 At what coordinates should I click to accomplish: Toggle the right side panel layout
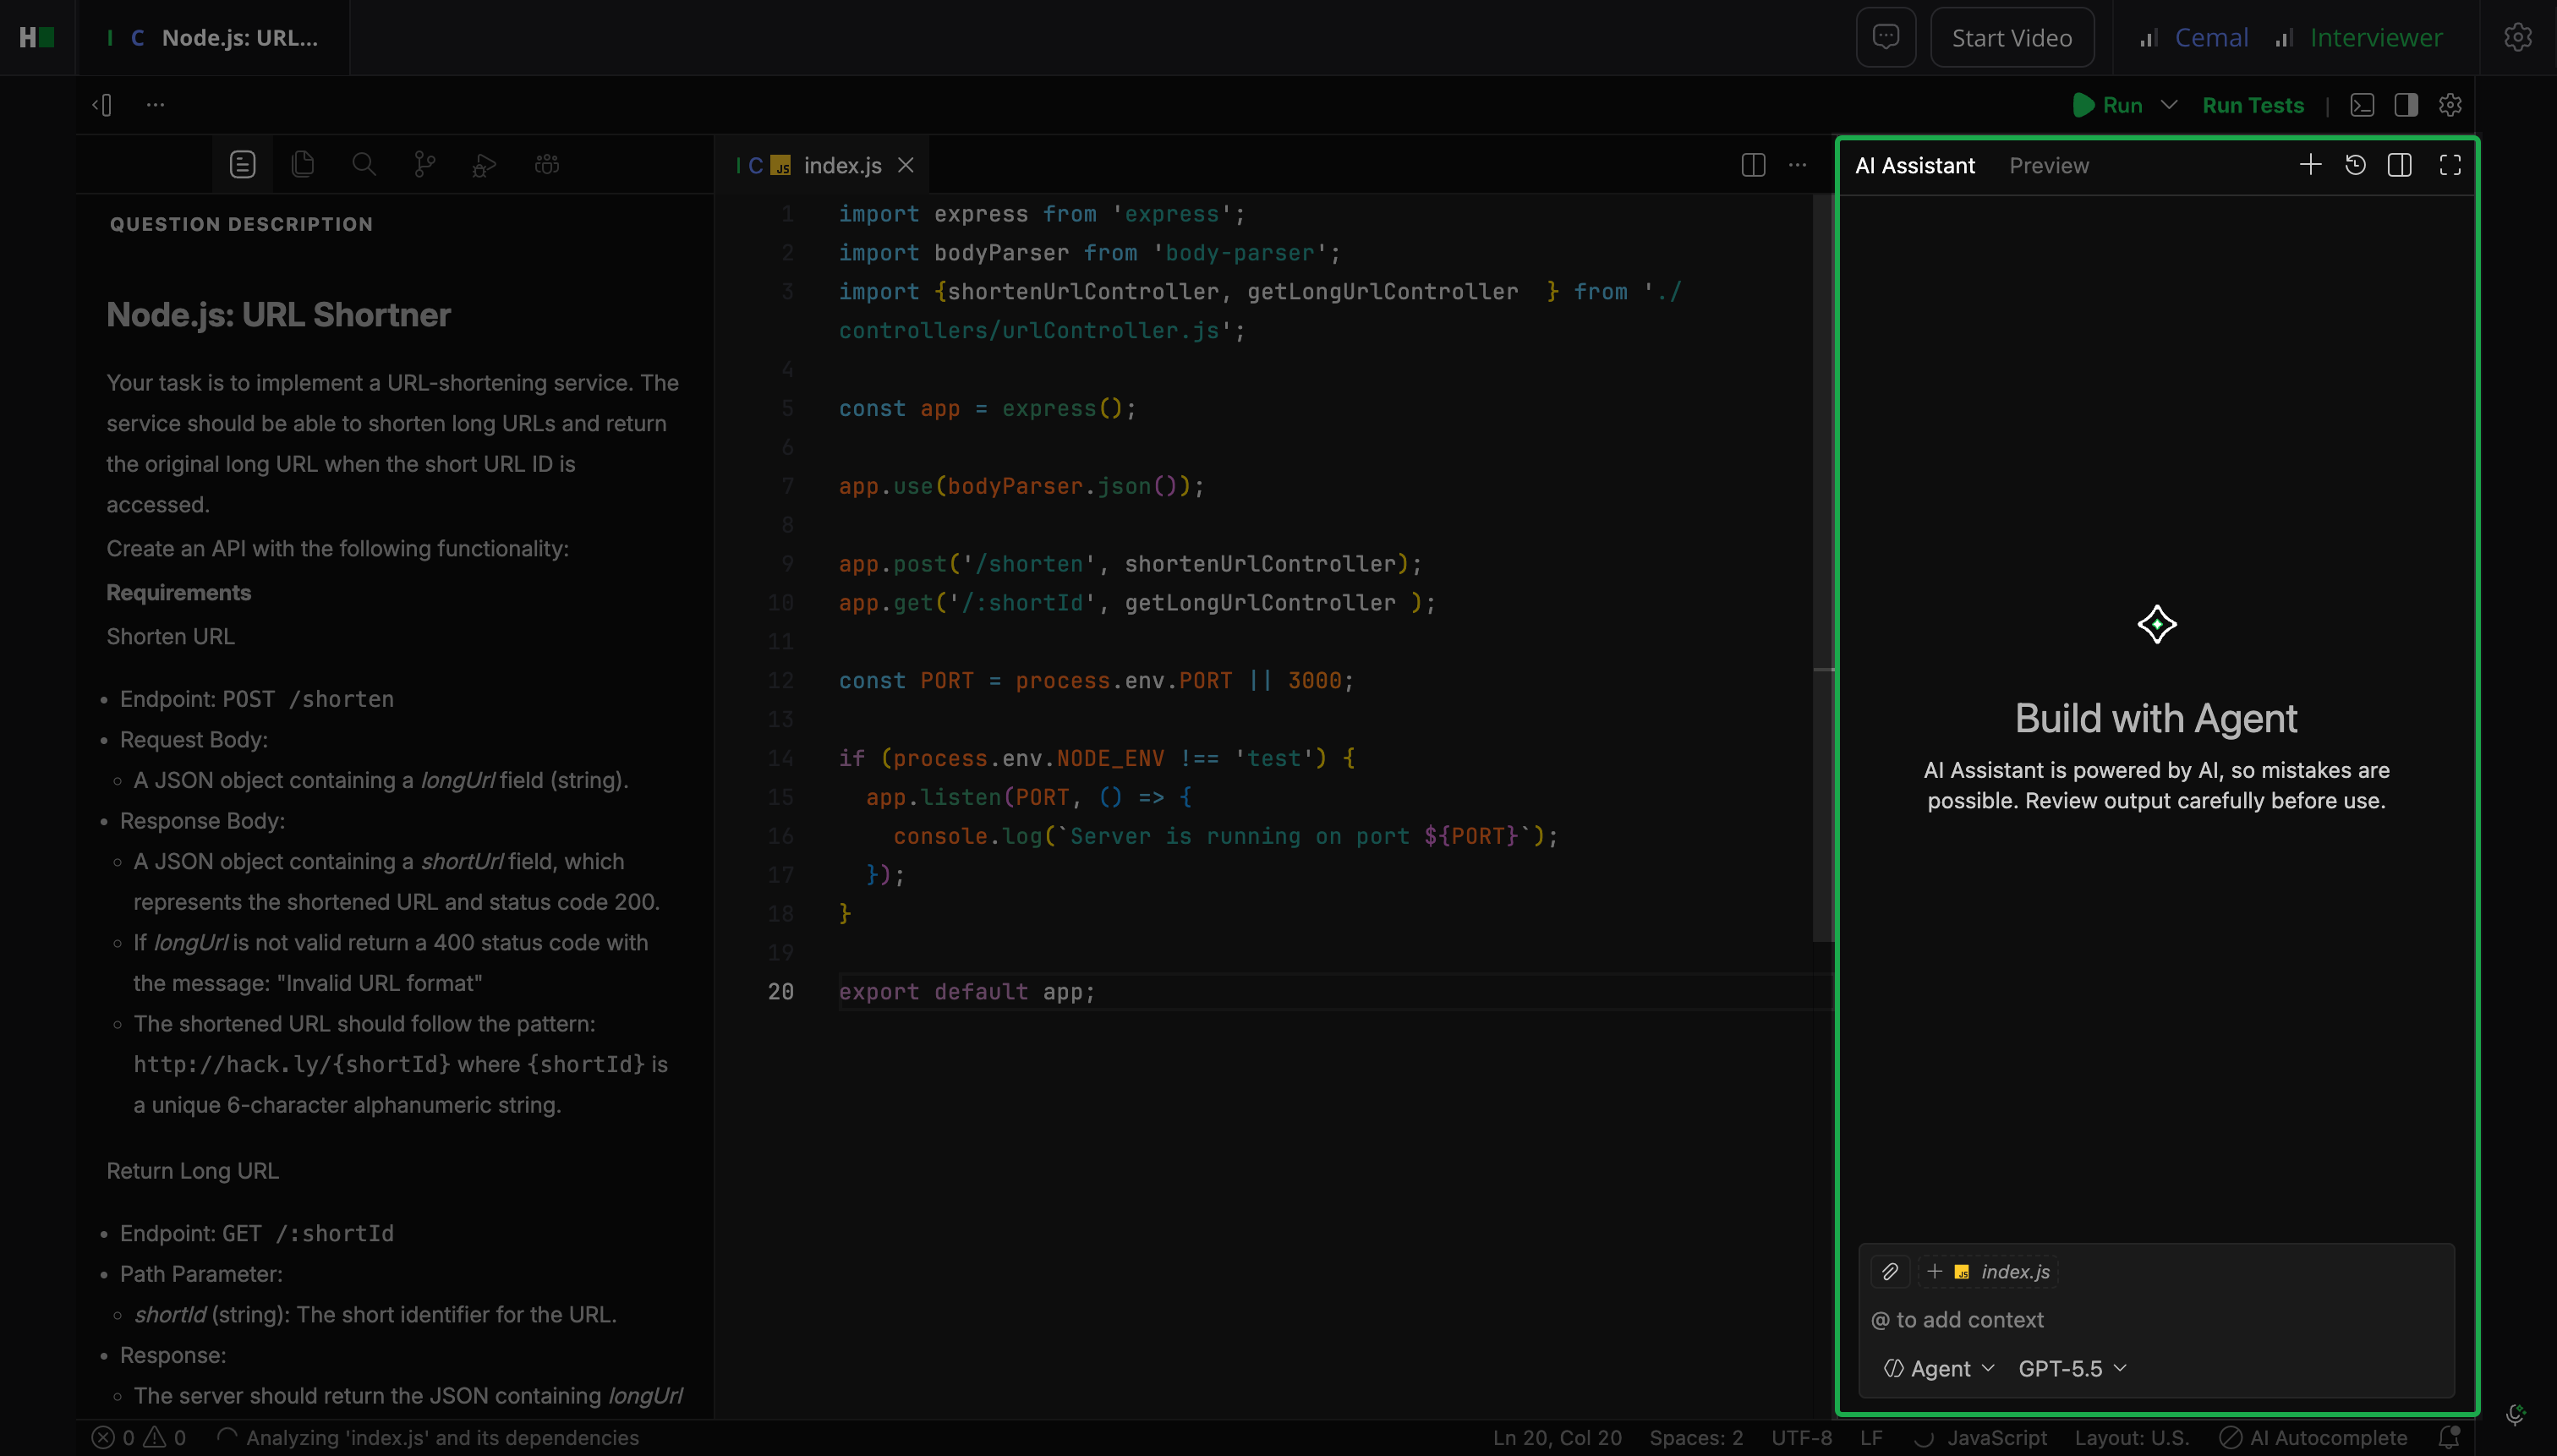(x=2406, y=105)
